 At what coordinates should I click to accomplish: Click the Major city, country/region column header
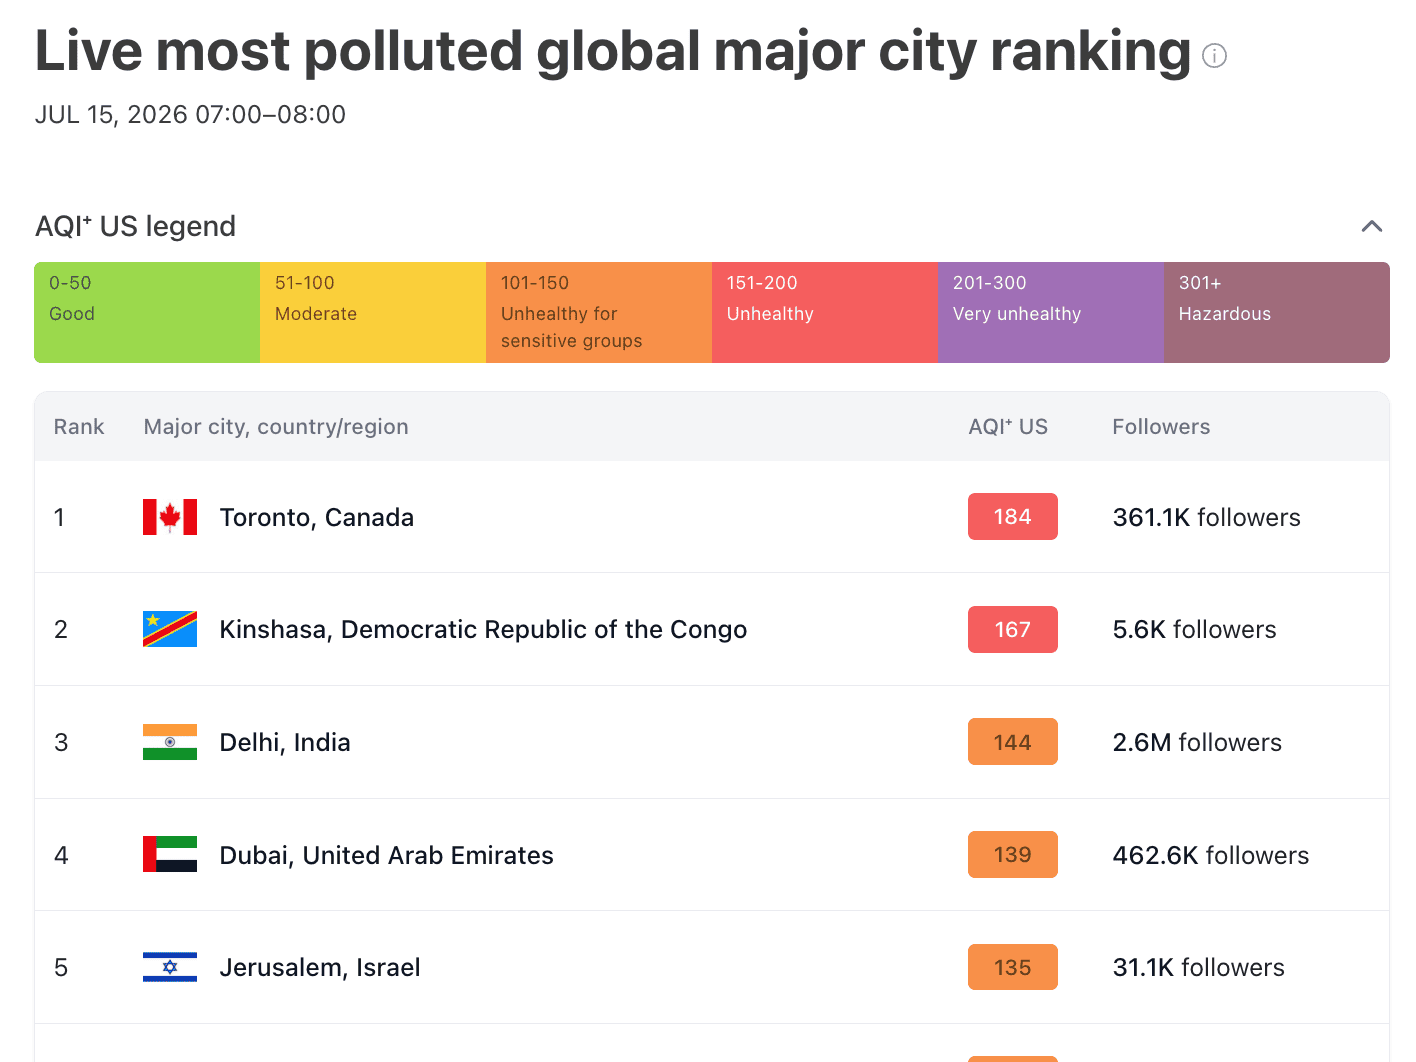[x=276, y=427]
